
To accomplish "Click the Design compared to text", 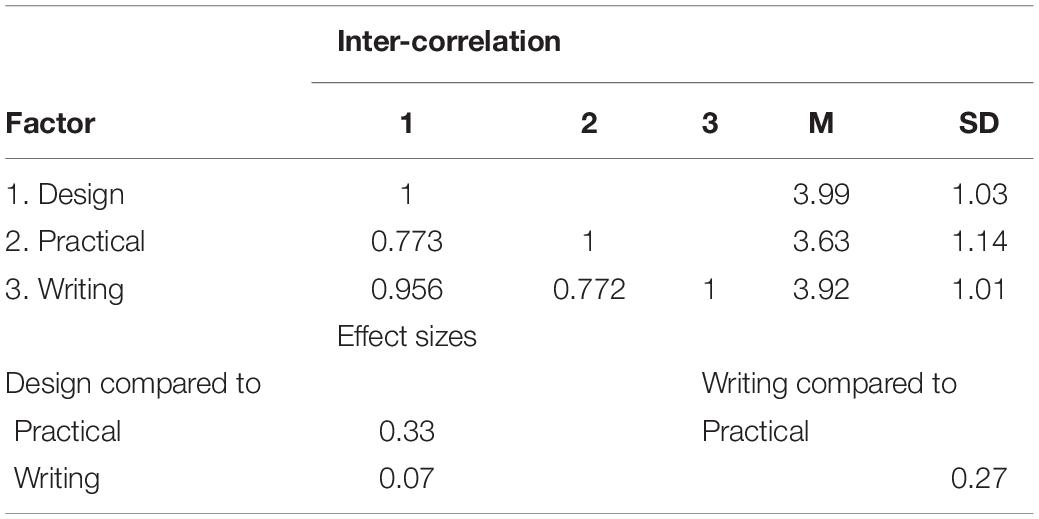I will 133,384.
